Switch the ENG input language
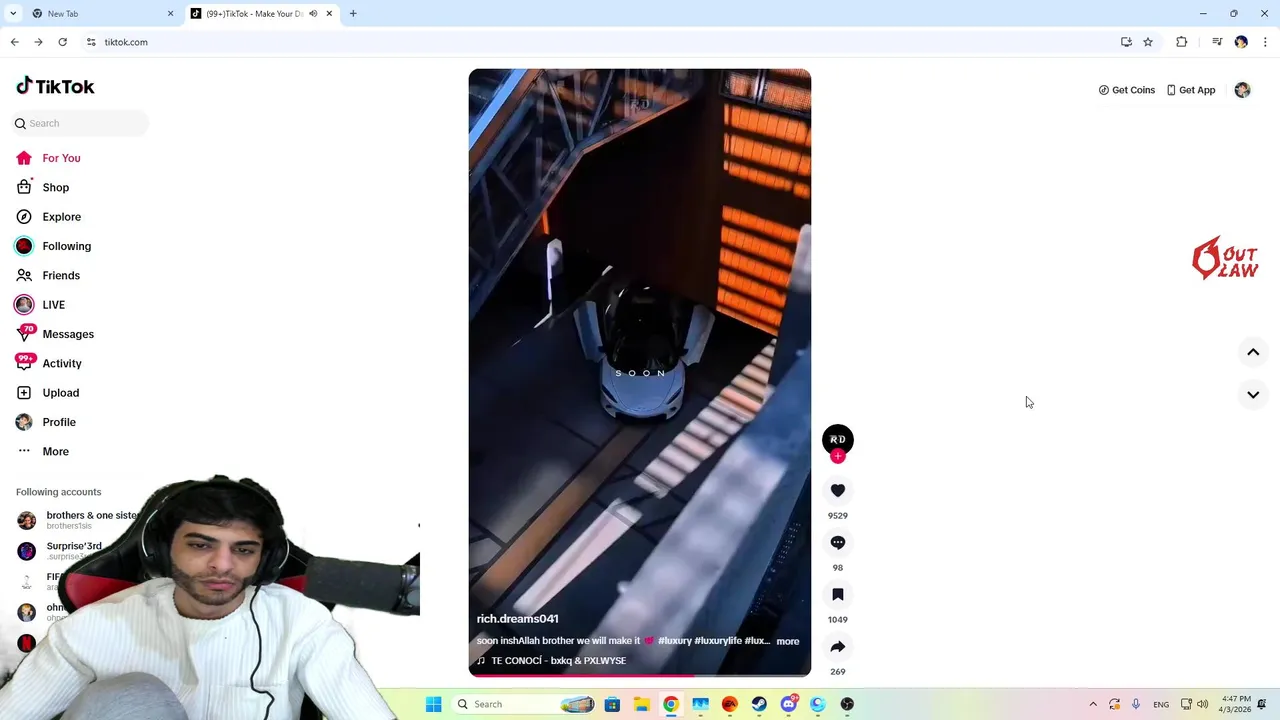 pos(1161,704)
